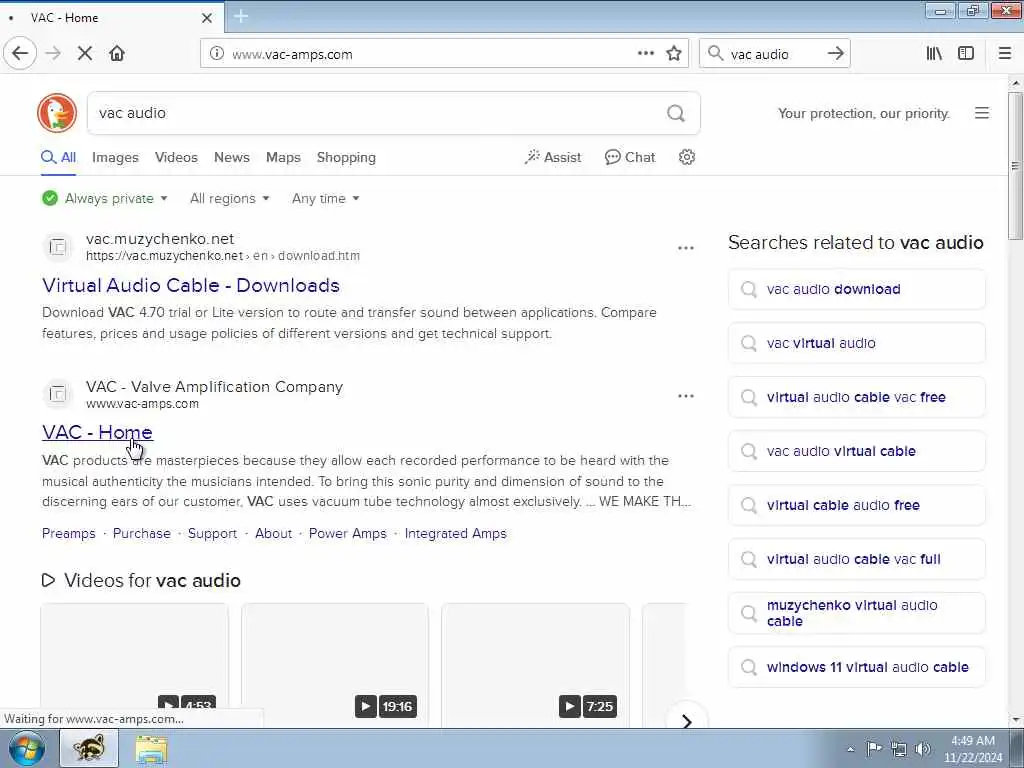The height and width of the screenshot is (768, 1024).
Task: Search related: virtual audio cable vac full
Action: coord(856,560)
